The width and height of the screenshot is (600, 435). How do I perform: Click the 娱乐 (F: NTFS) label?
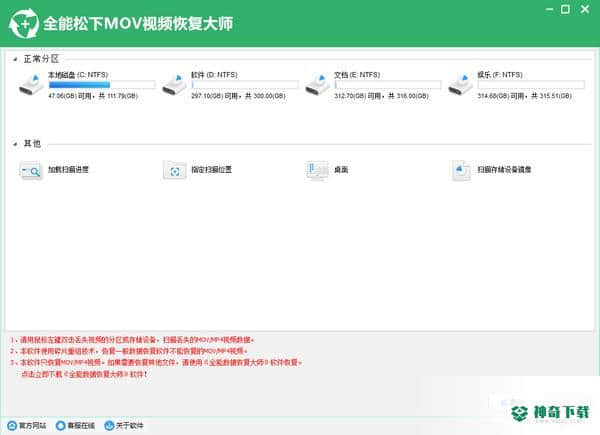pos(500,75)
